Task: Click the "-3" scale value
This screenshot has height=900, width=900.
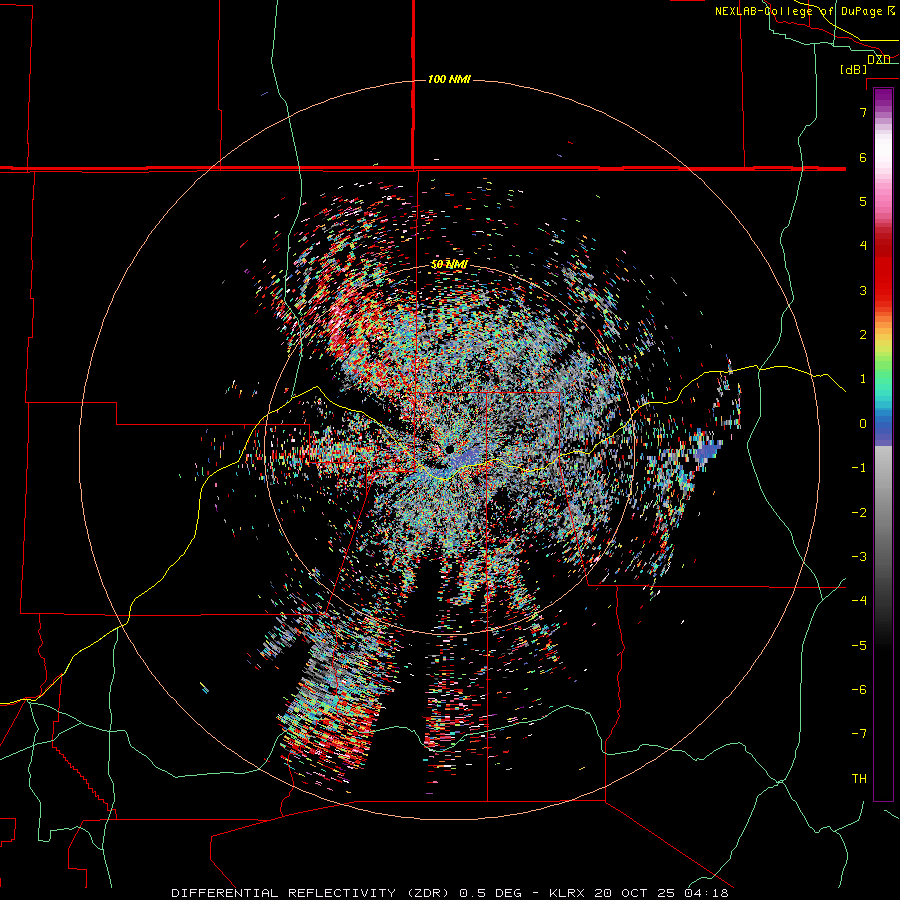Action: coord(859,557)
